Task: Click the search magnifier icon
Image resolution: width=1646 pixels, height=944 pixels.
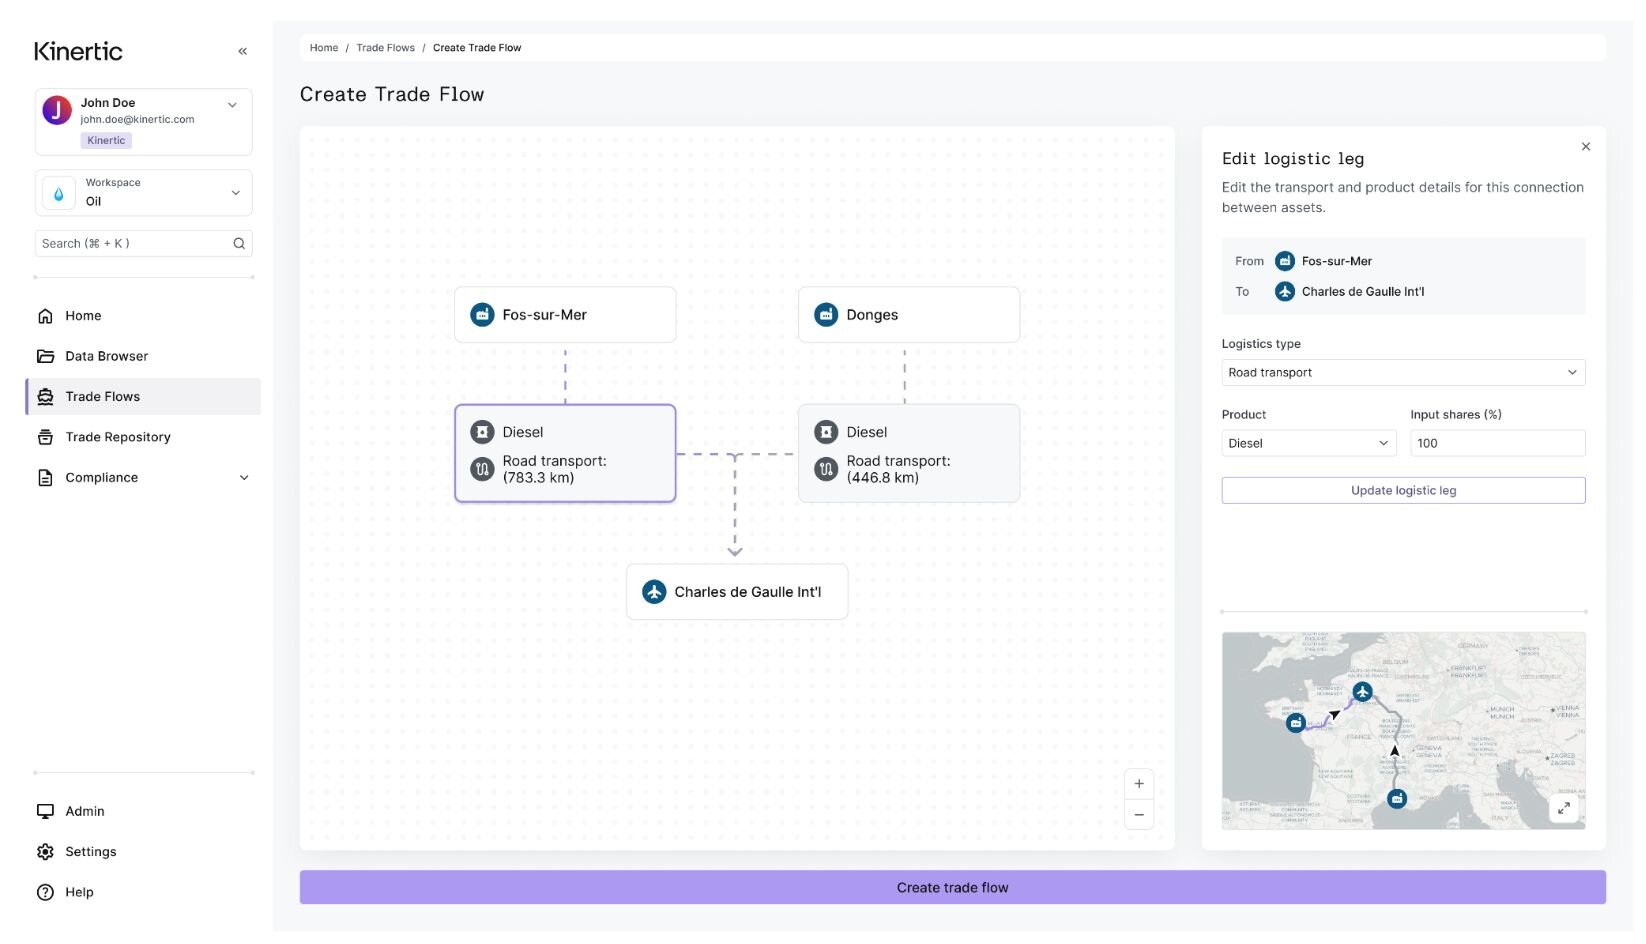Action: pos(239,243)
